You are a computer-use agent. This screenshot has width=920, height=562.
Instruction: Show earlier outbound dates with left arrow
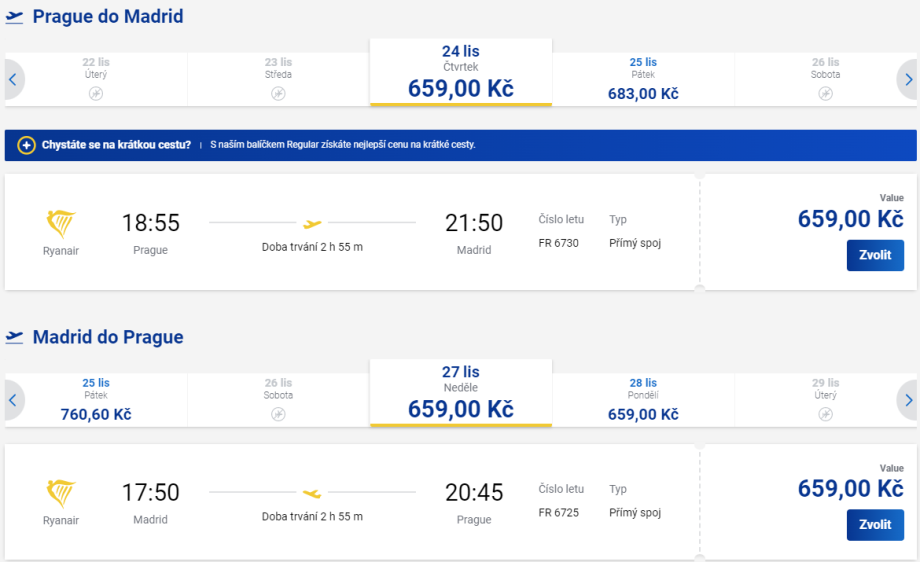(12, 80)
